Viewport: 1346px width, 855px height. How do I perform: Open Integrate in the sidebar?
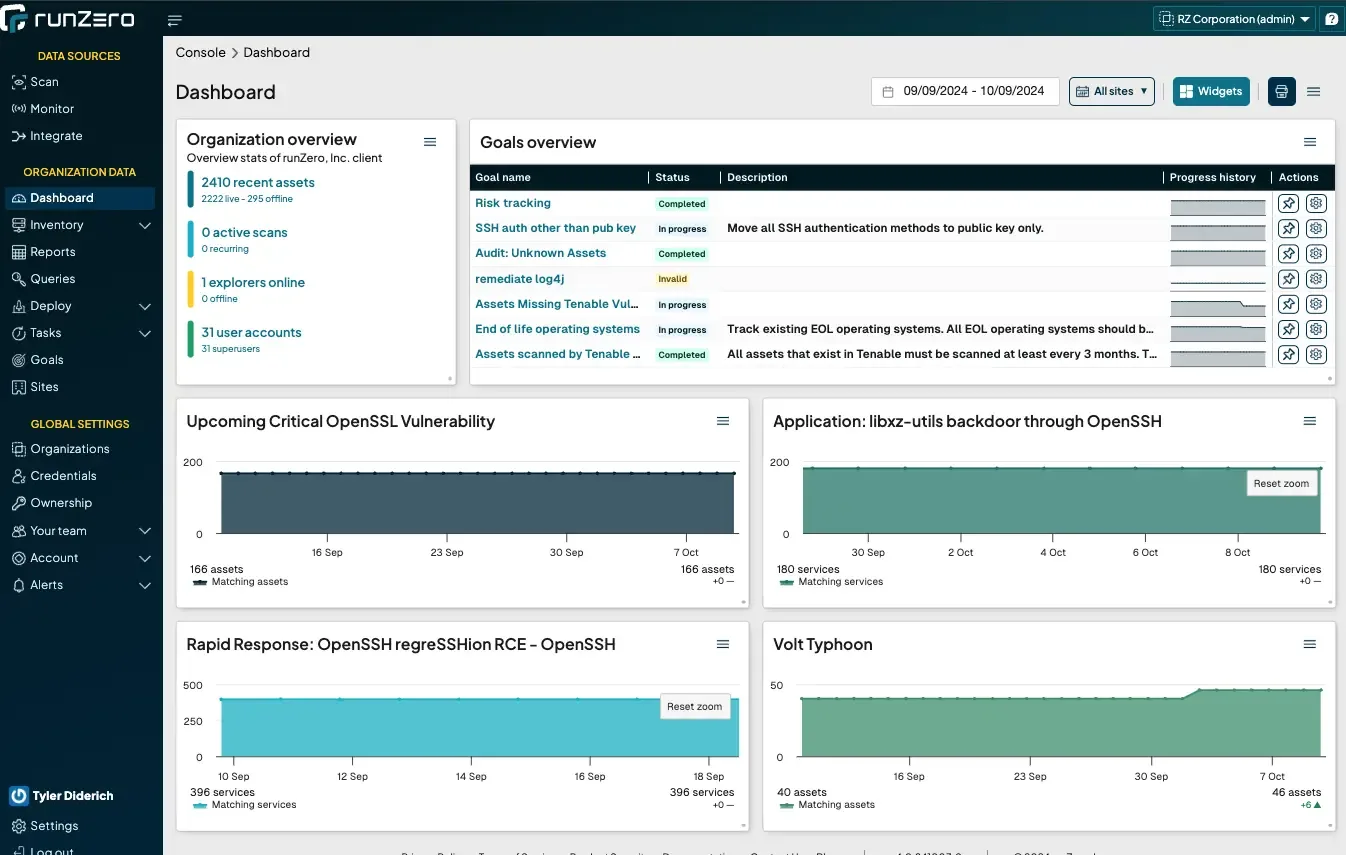pyautogui.click(x=56, y=136)
